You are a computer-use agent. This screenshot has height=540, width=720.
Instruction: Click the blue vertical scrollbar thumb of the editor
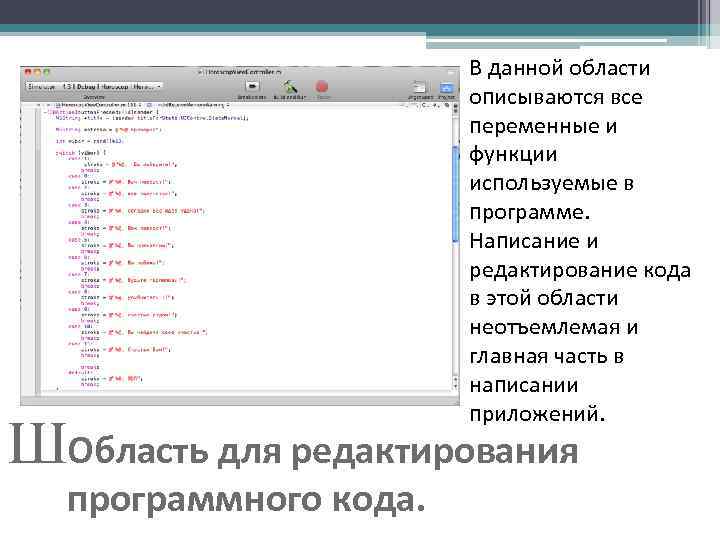coord(456,194)
